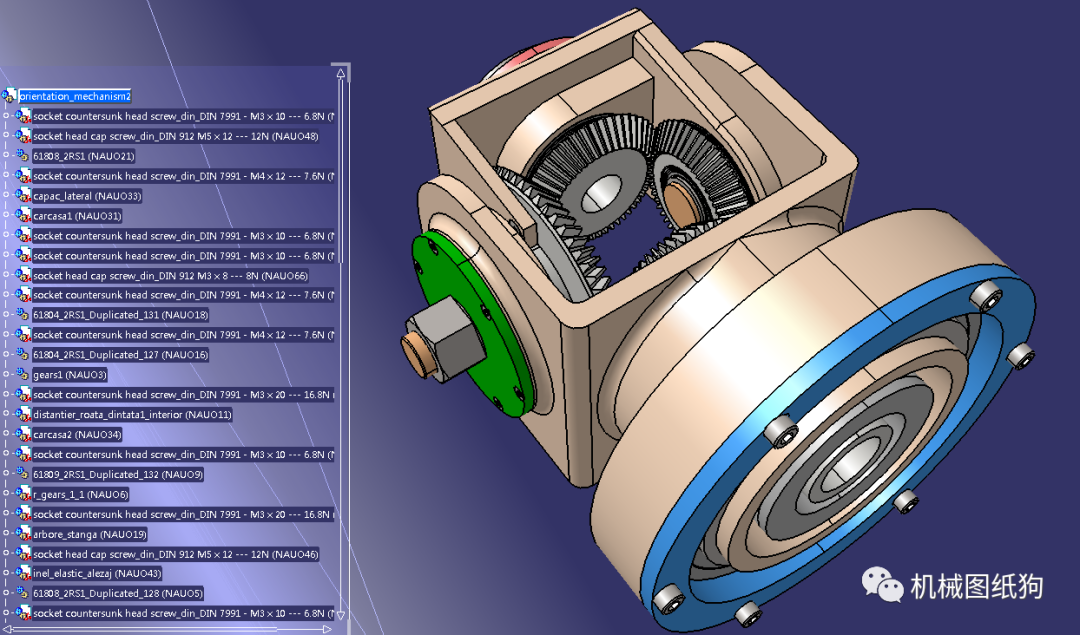
Task: Click the assembly icon of 61809_2RS1_Duplicated_132
Action: tap(23, 474)
